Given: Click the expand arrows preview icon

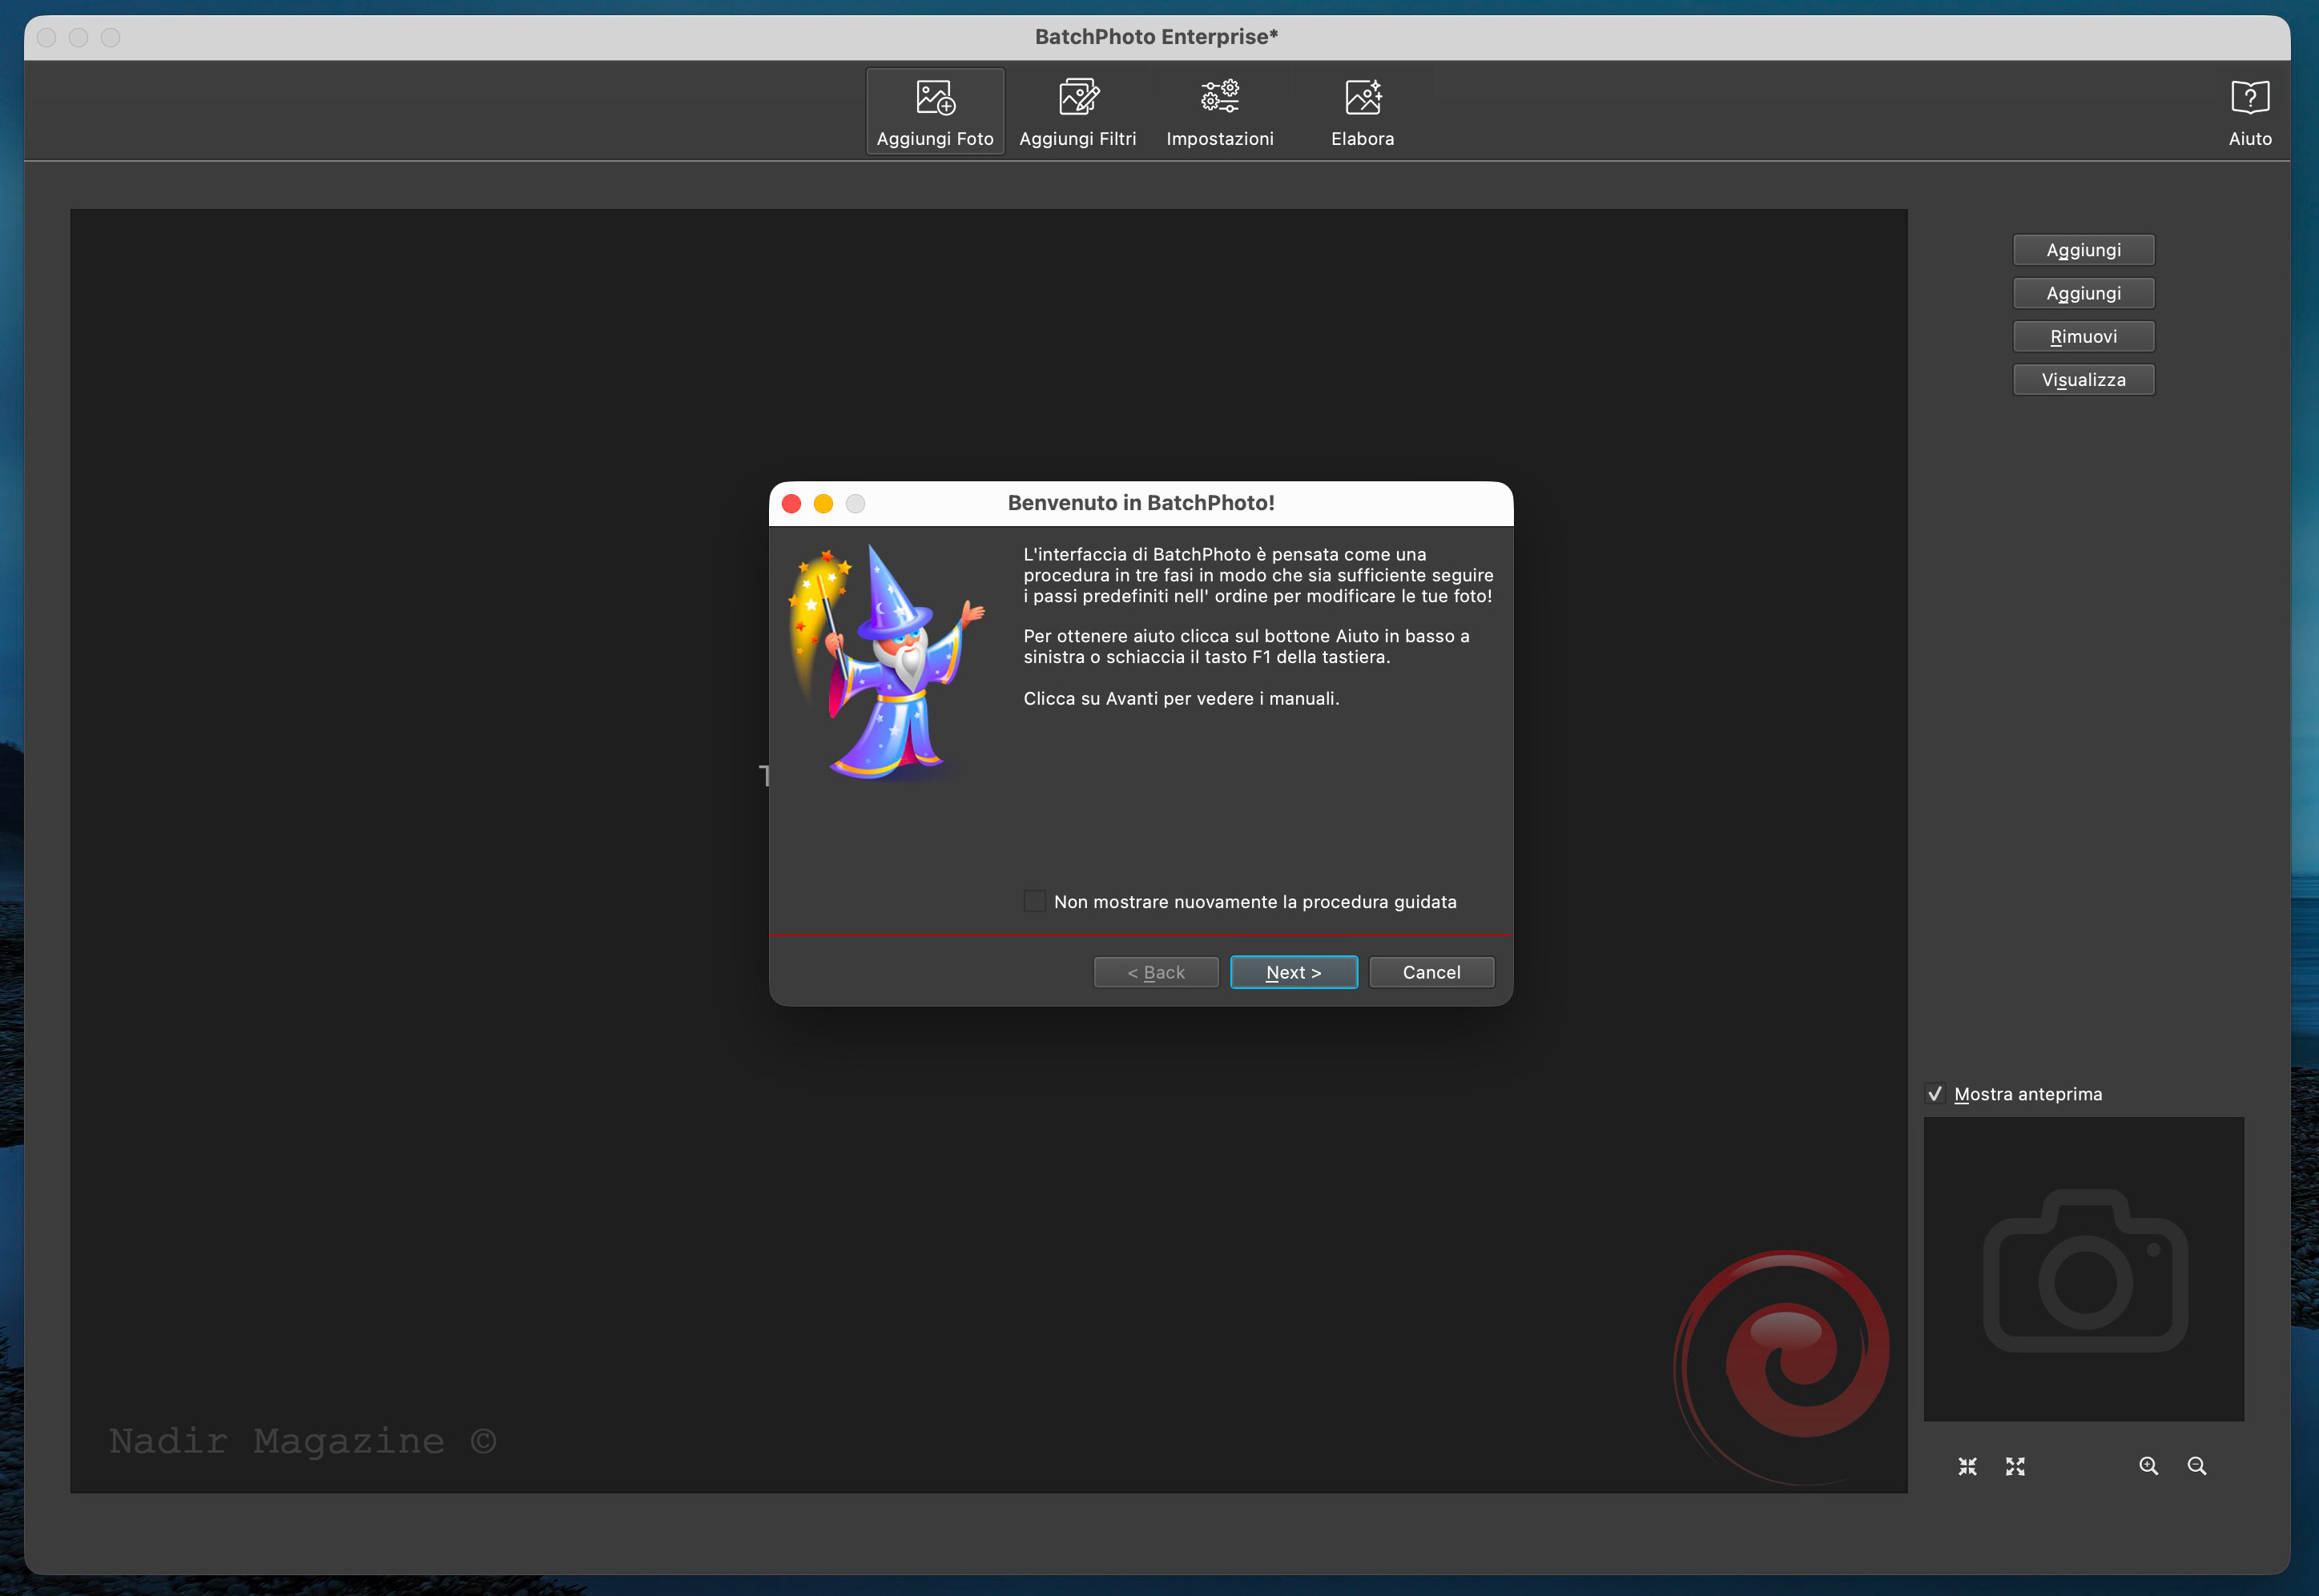Looking at the screenshot, I should point(2015,1466).
